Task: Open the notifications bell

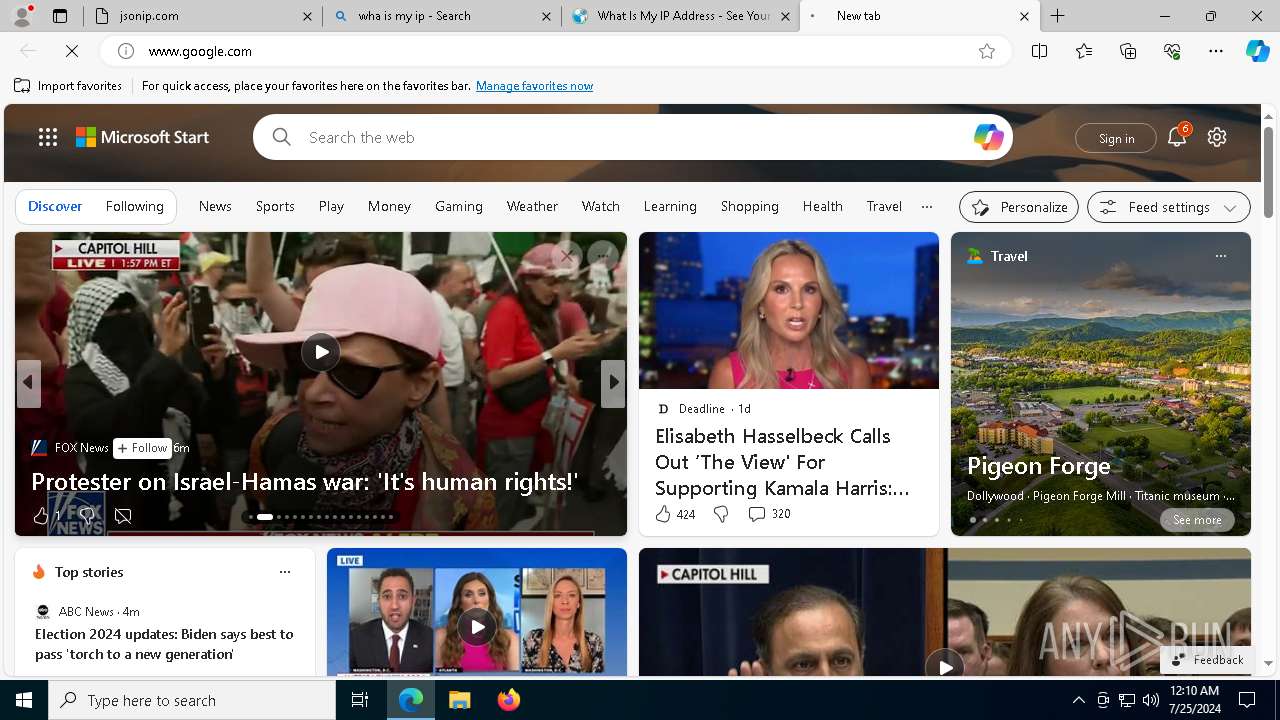Action: point(1177,137)
